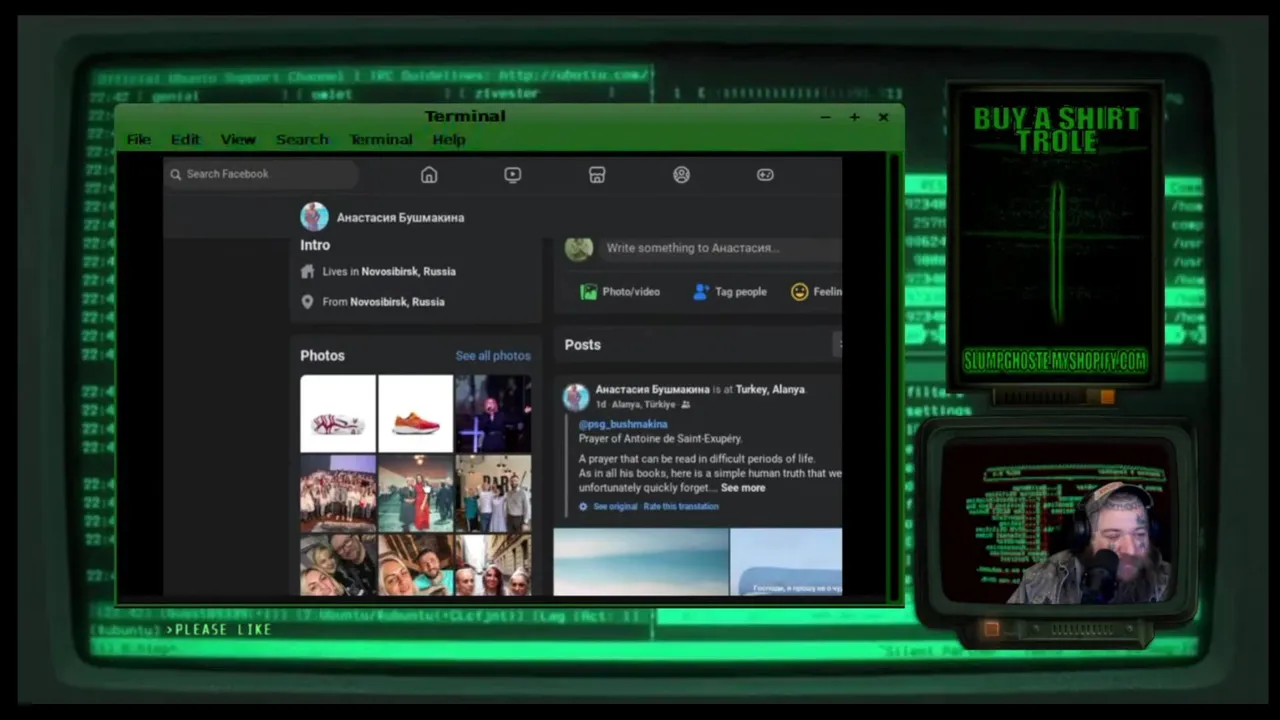Image resolution: width=1280 pixels, height=720 pixels.
Task: Click the gear icon beside See original
Action: tap(584, 507)
